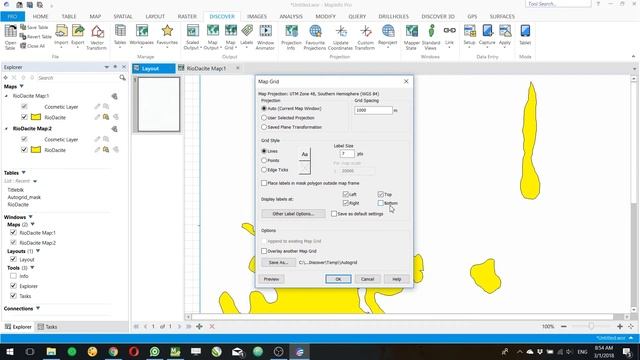Click Preview button in Map Grid

pyautogui.click(x=271, y=279)
